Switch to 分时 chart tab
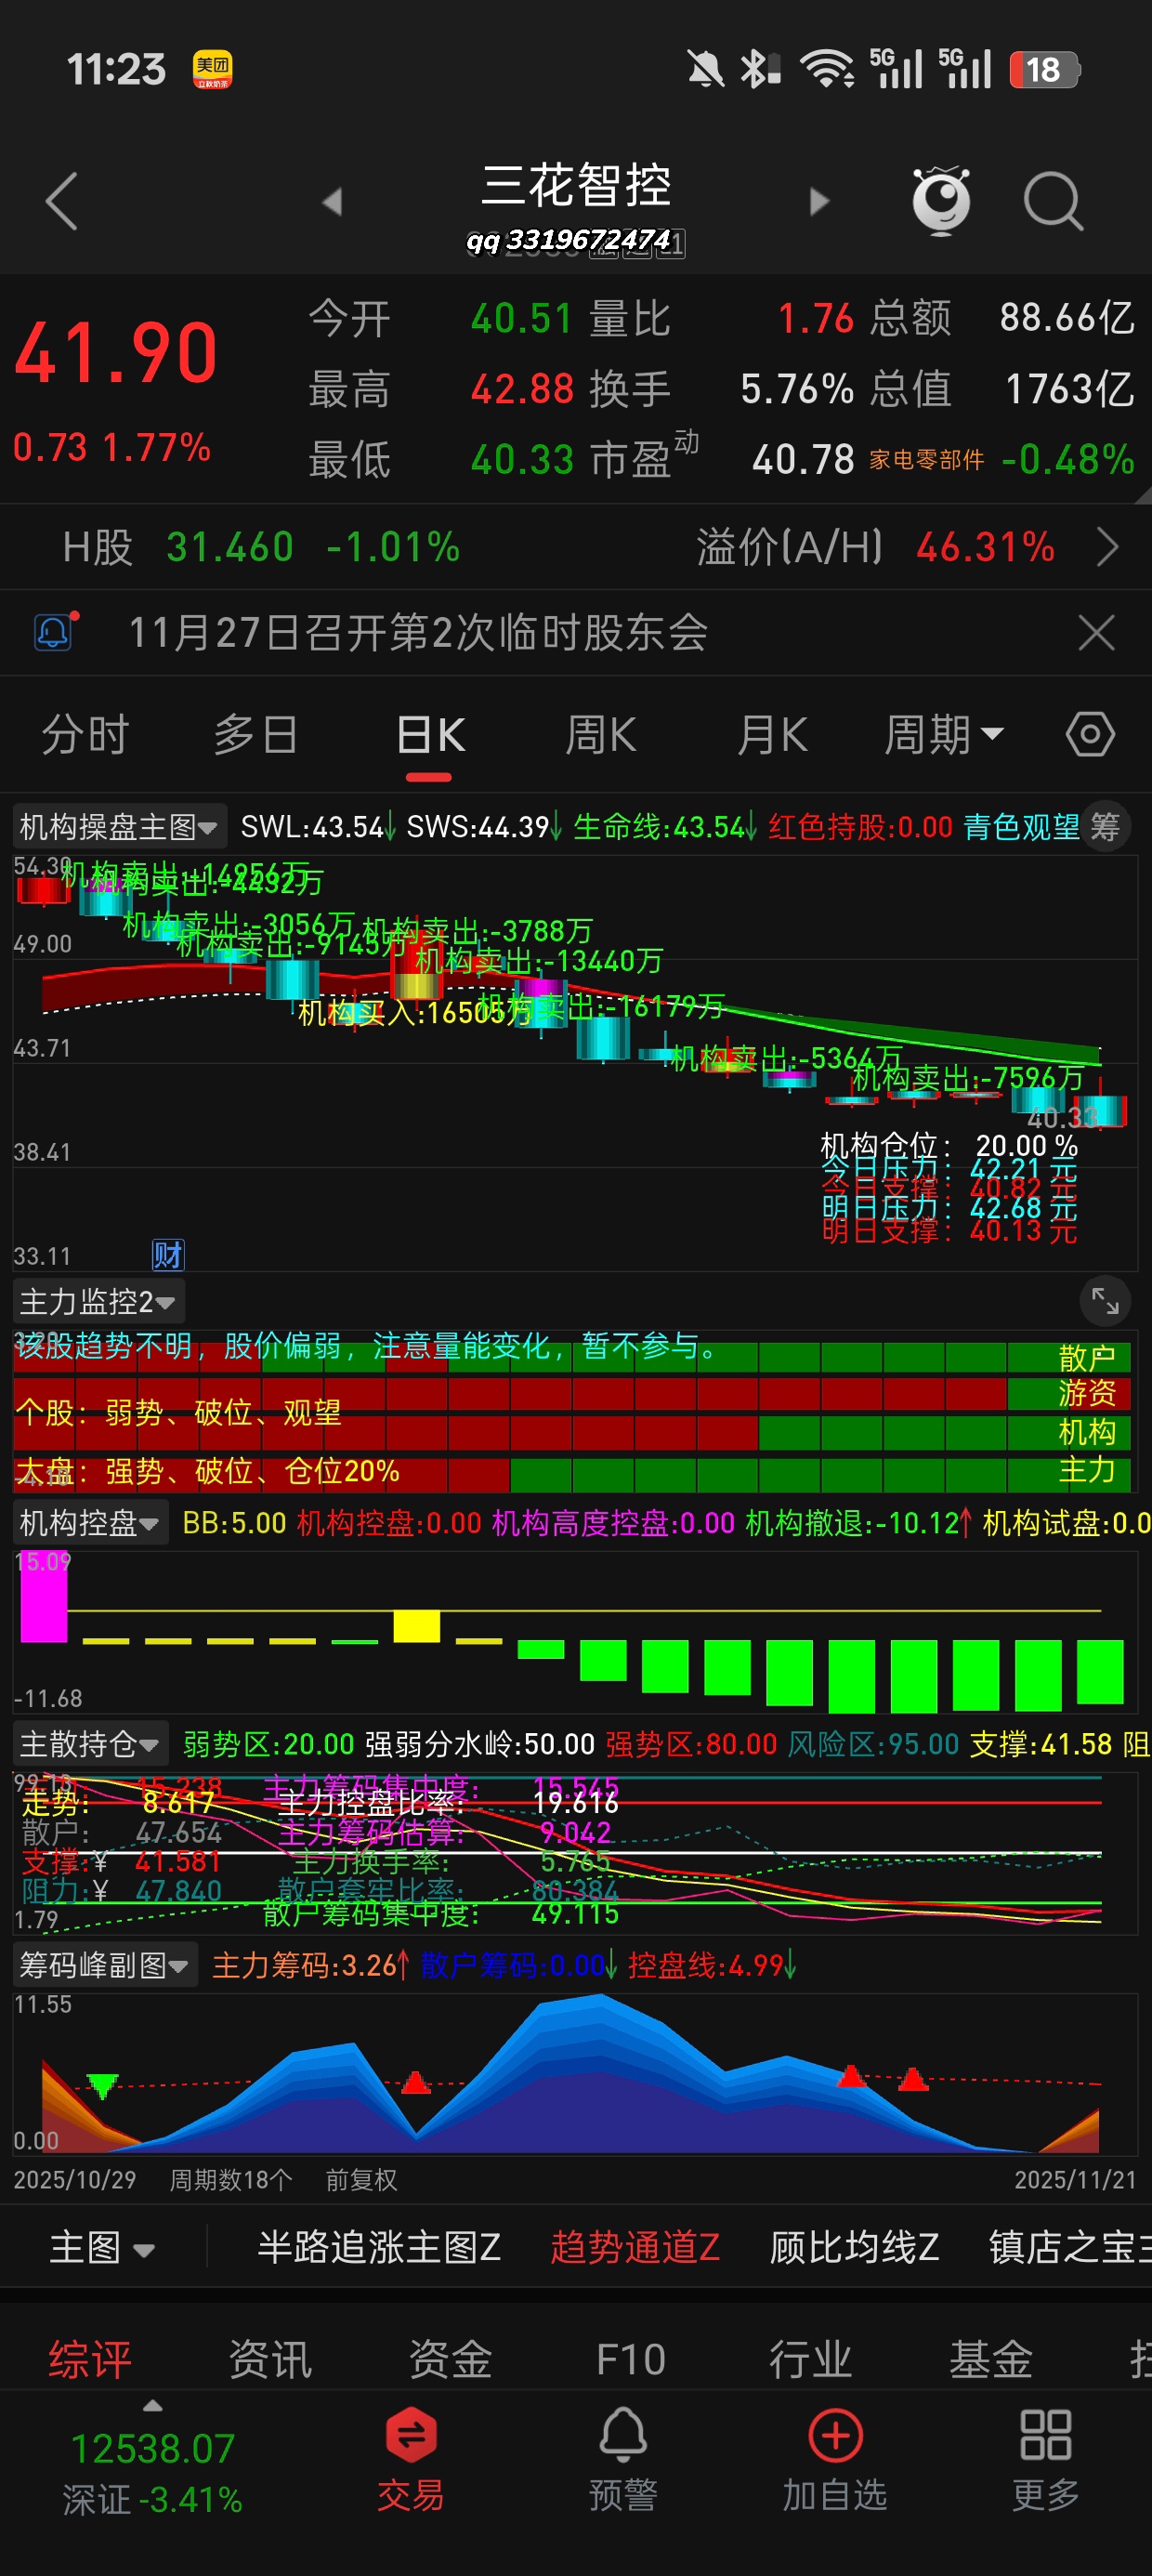The height and width of the screenshot is (2576, 1152). (x=85, y=735)
